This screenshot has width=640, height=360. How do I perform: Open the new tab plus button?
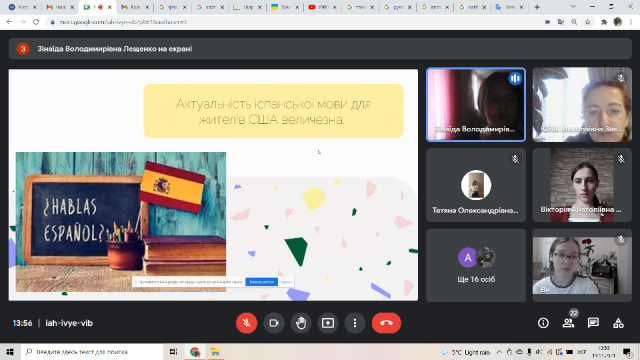[537, 7]
